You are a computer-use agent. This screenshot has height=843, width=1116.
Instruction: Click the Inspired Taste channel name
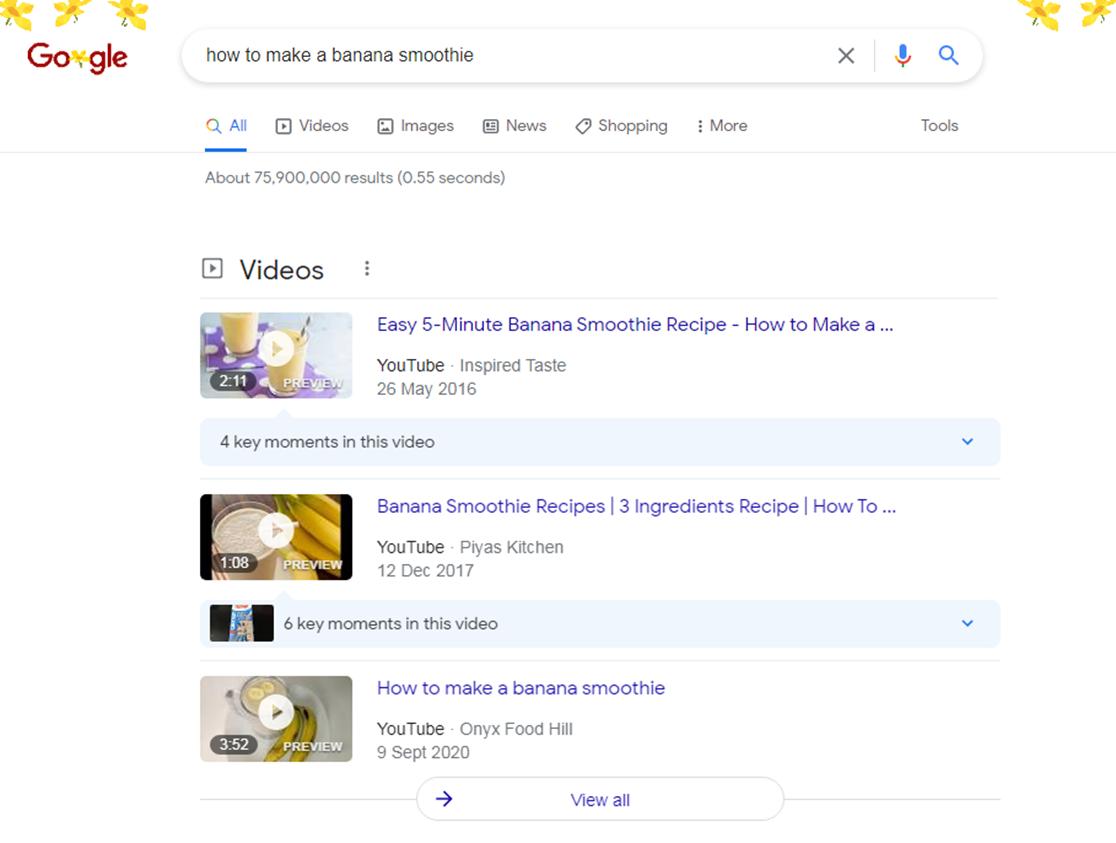coord(512,365)
